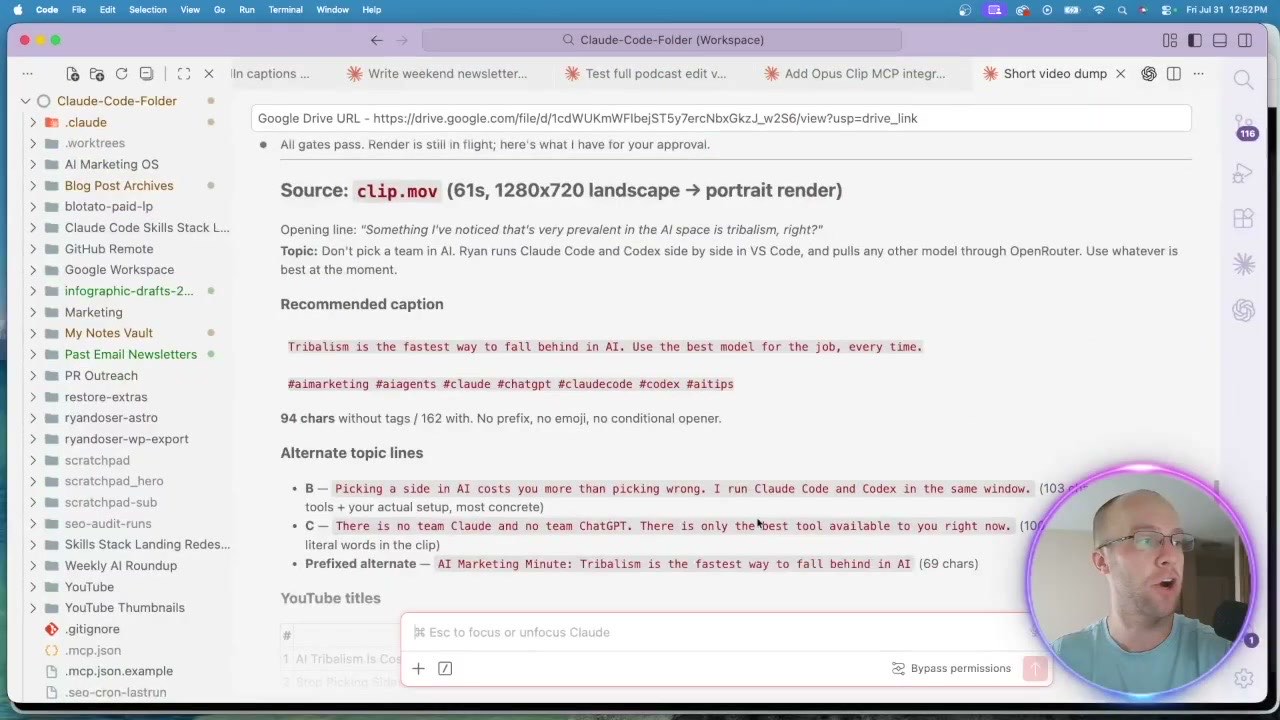This screenshot has height=720, width=1280.
Task: Expand the Past Email Newsletters folder
Action: (x=33, y=354)
